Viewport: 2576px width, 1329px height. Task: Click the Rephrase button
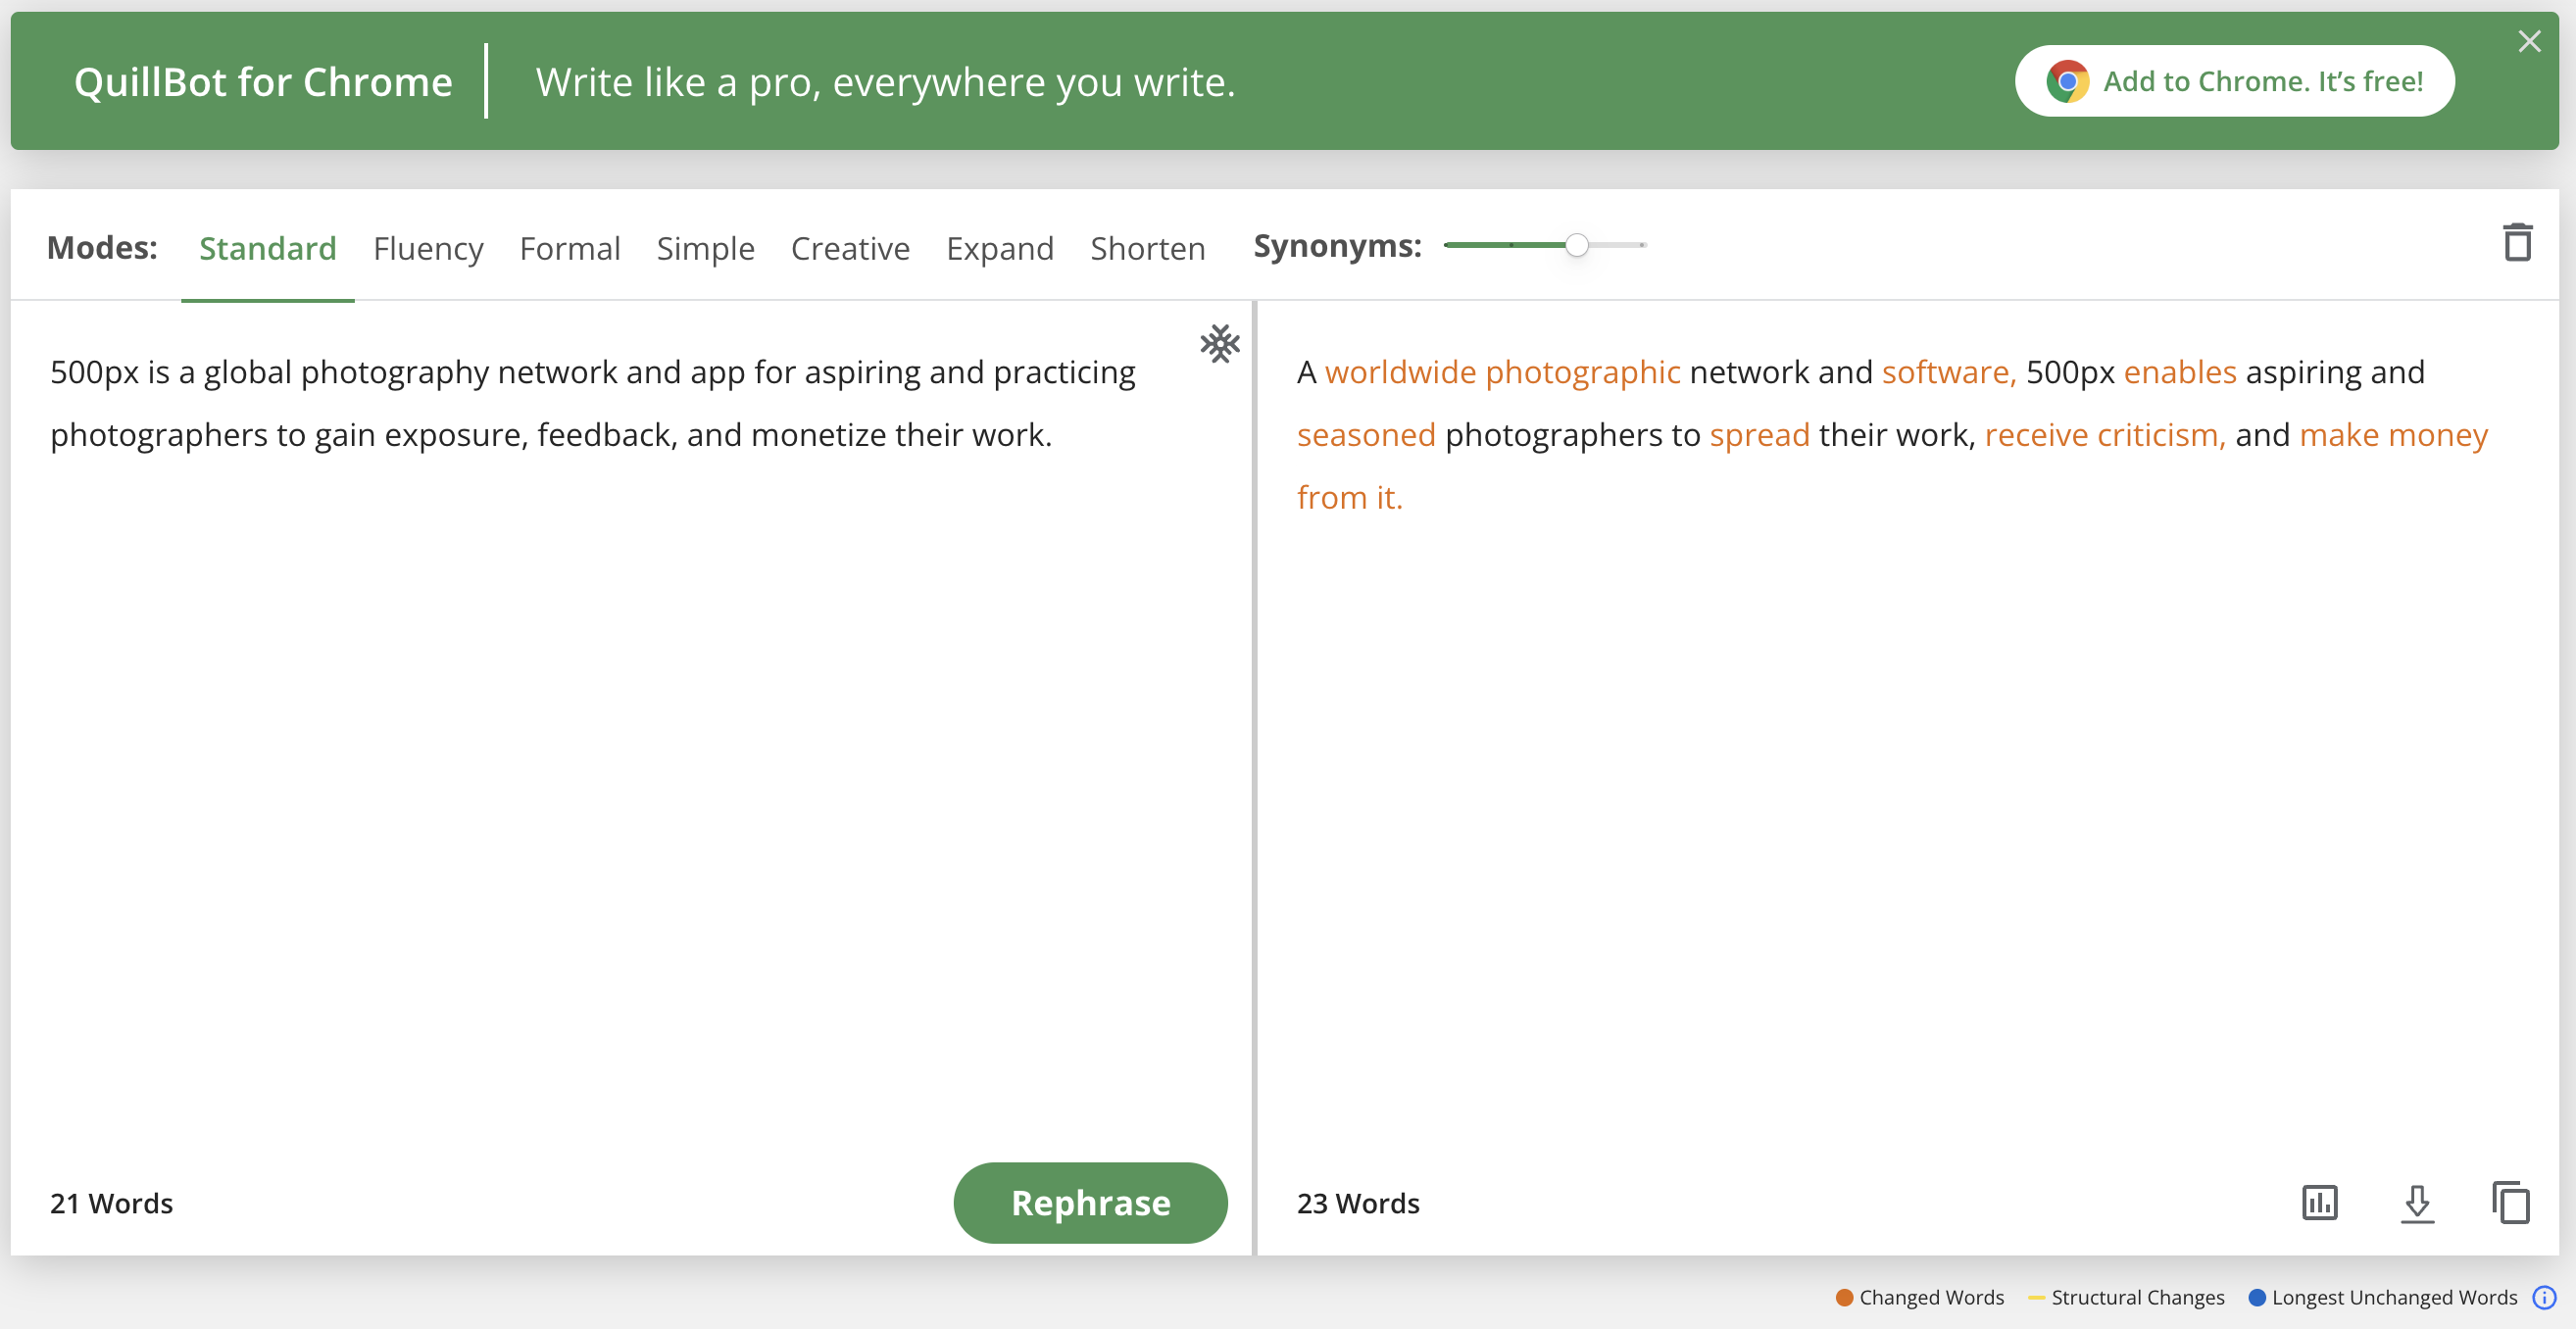(x=1090, y=1202)
